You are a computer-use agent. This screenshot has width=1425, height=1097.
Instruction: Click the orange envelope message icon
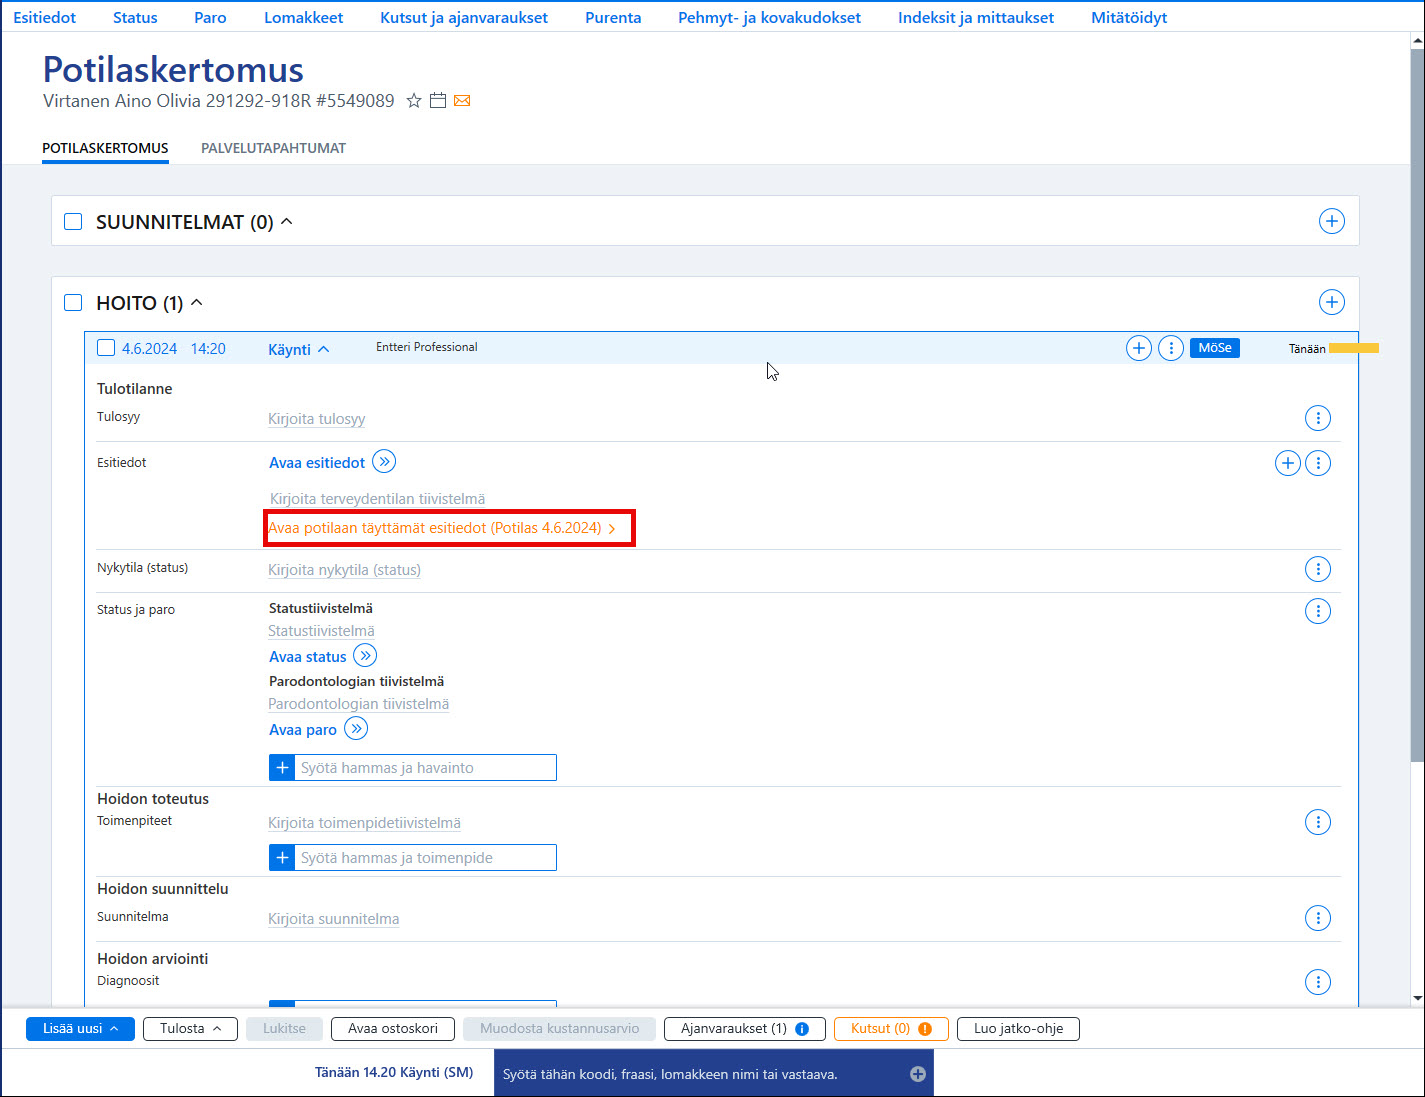(x=462, y=101)
